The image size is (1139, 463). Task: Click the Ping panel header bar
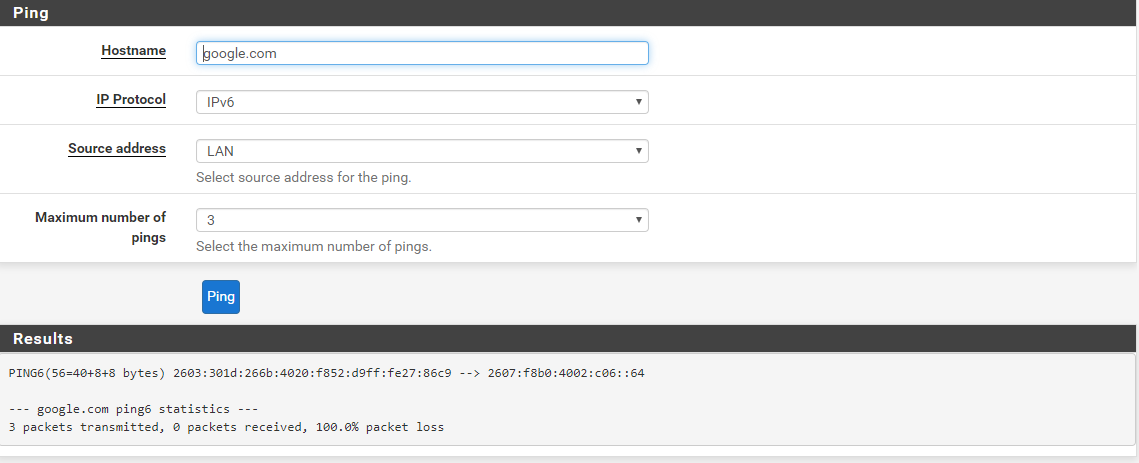568,13
